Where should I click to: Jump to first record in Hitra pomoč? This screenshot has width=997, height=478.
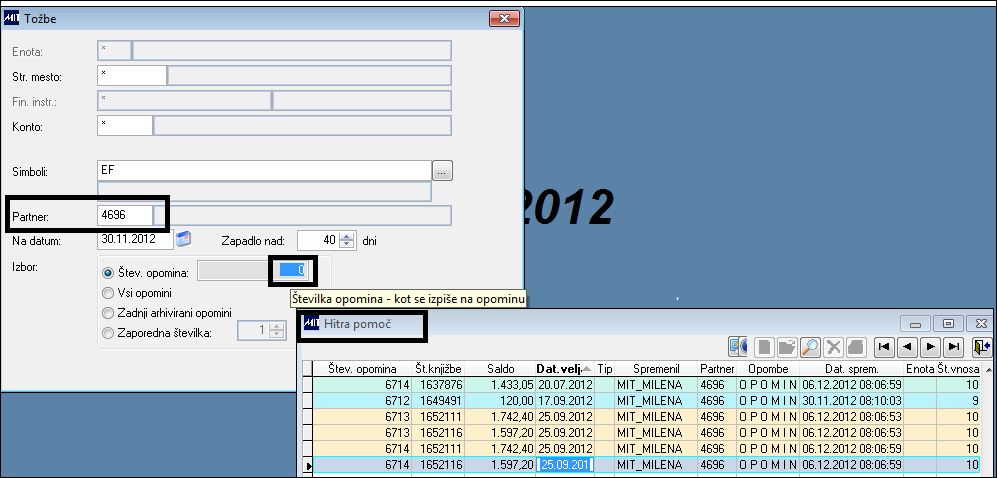(884, 346)
